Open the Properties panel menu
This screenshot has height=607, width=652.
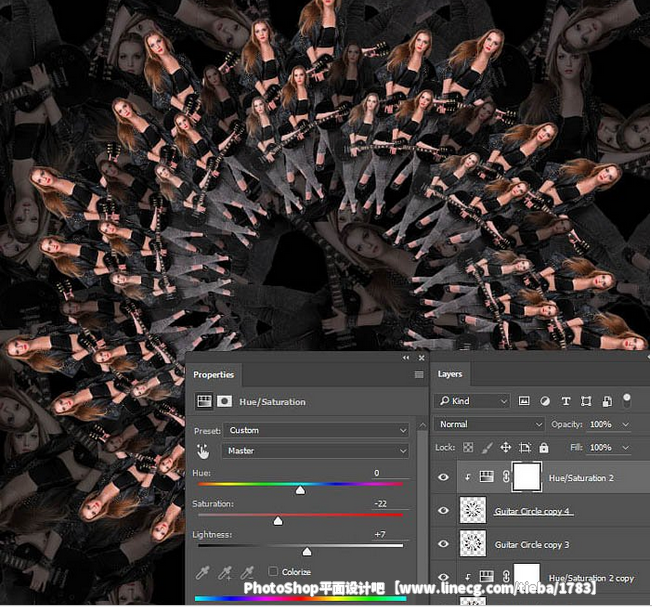coord(419,375)
